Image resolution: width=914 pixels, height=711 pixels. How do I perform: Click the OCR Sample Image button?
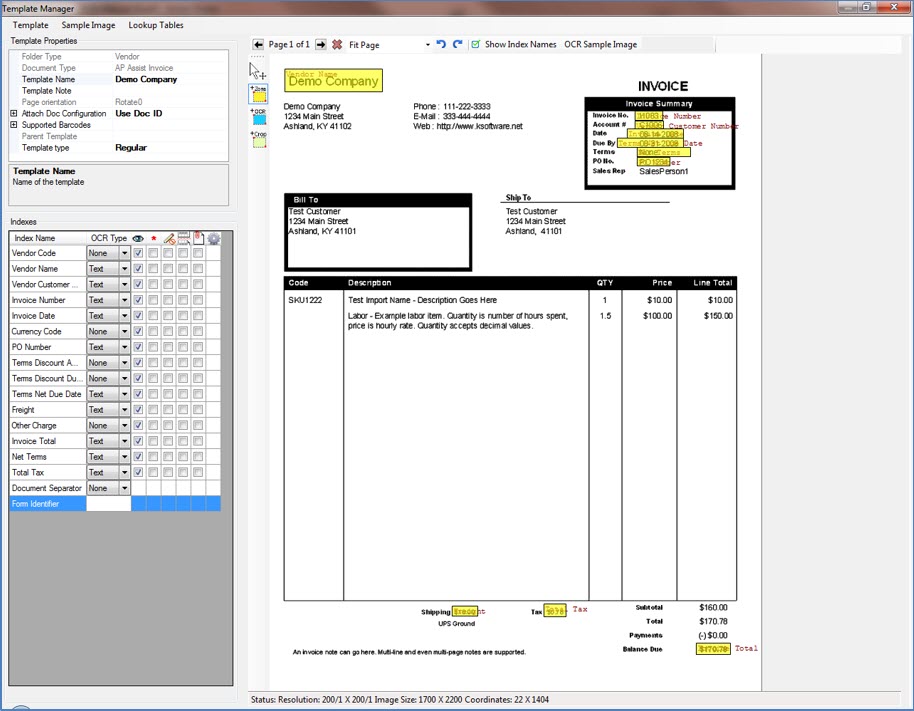click(x=600, y=45)
